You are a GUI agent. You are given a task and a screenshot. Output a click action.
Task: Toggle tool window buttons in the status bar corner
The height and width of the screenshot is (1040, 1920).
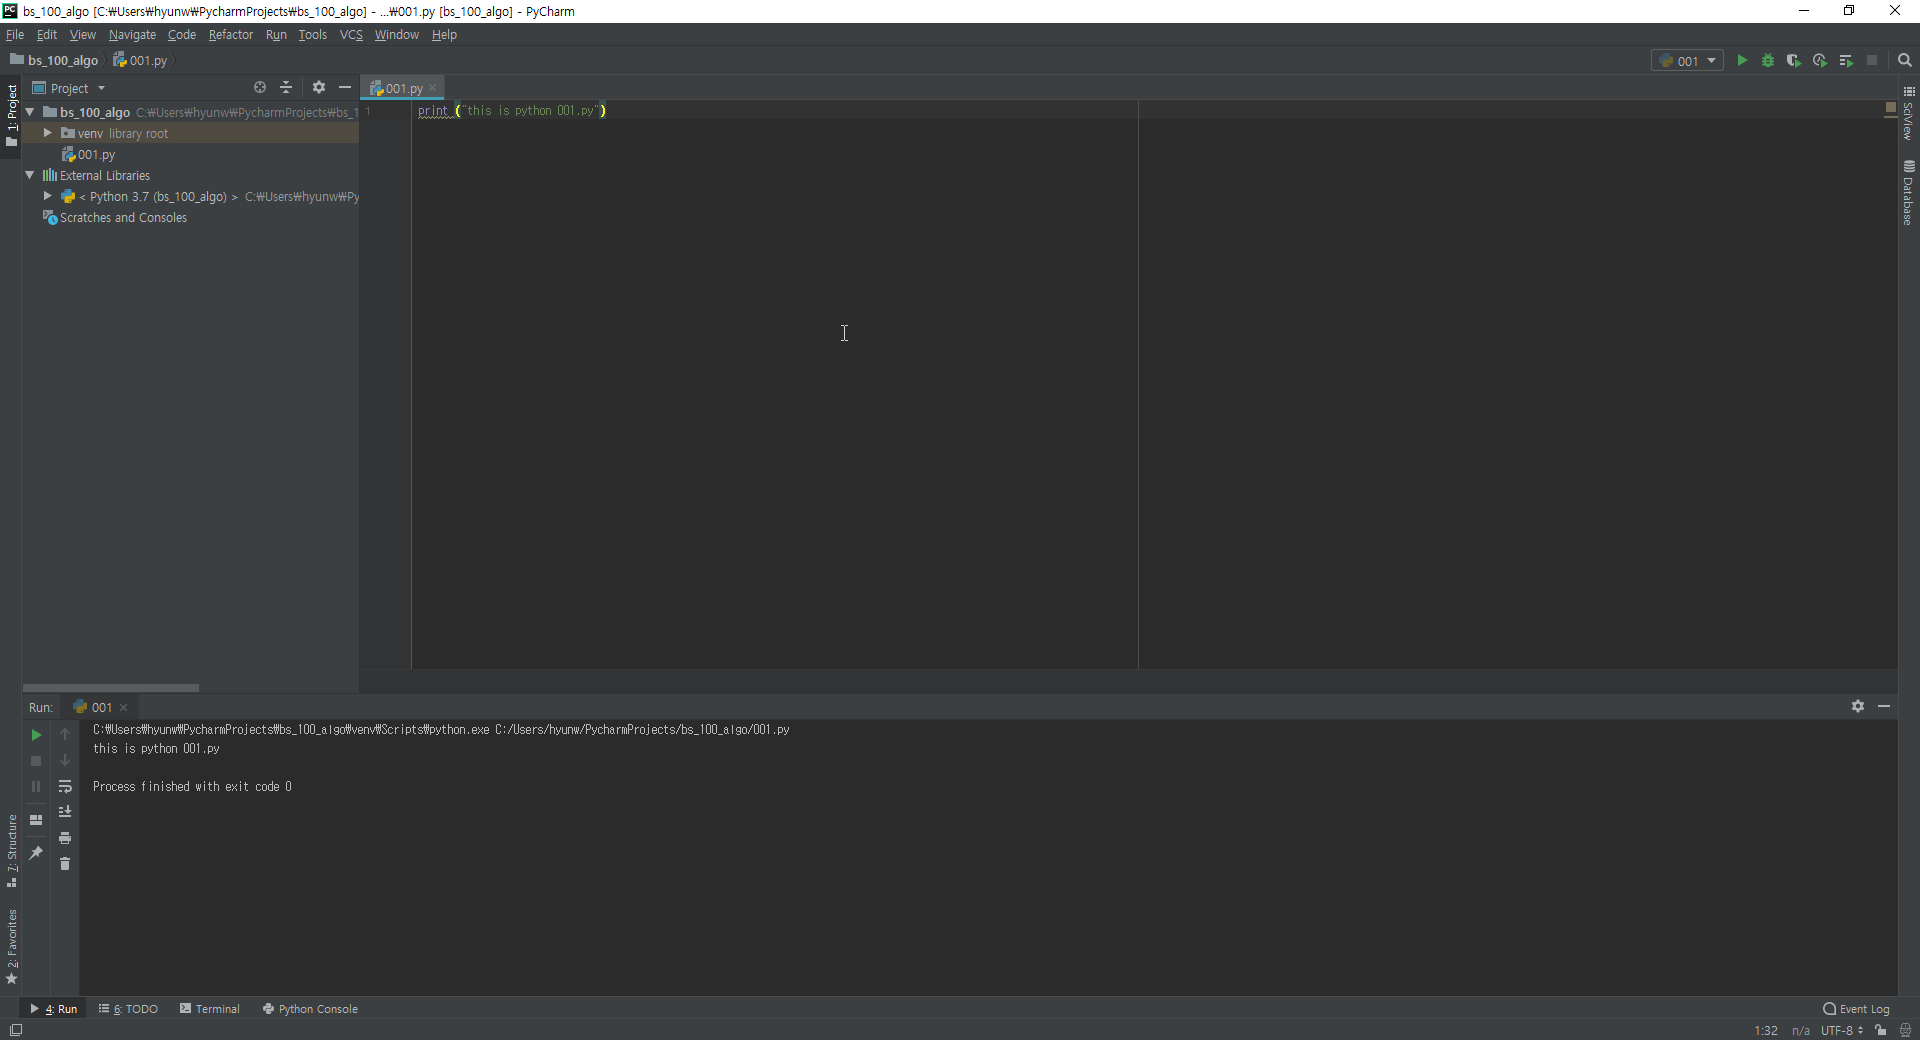click(x=15, y=1030)
